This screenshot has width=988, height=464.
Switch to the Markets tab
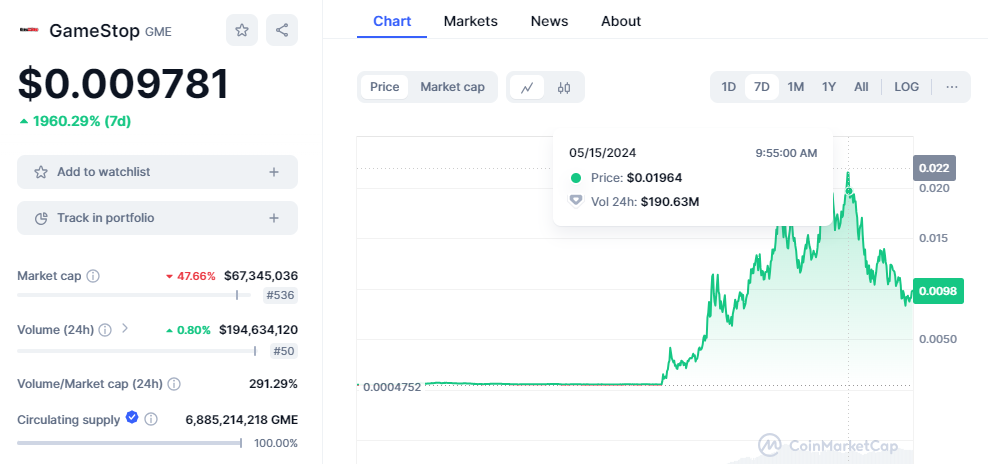[471, 21]
